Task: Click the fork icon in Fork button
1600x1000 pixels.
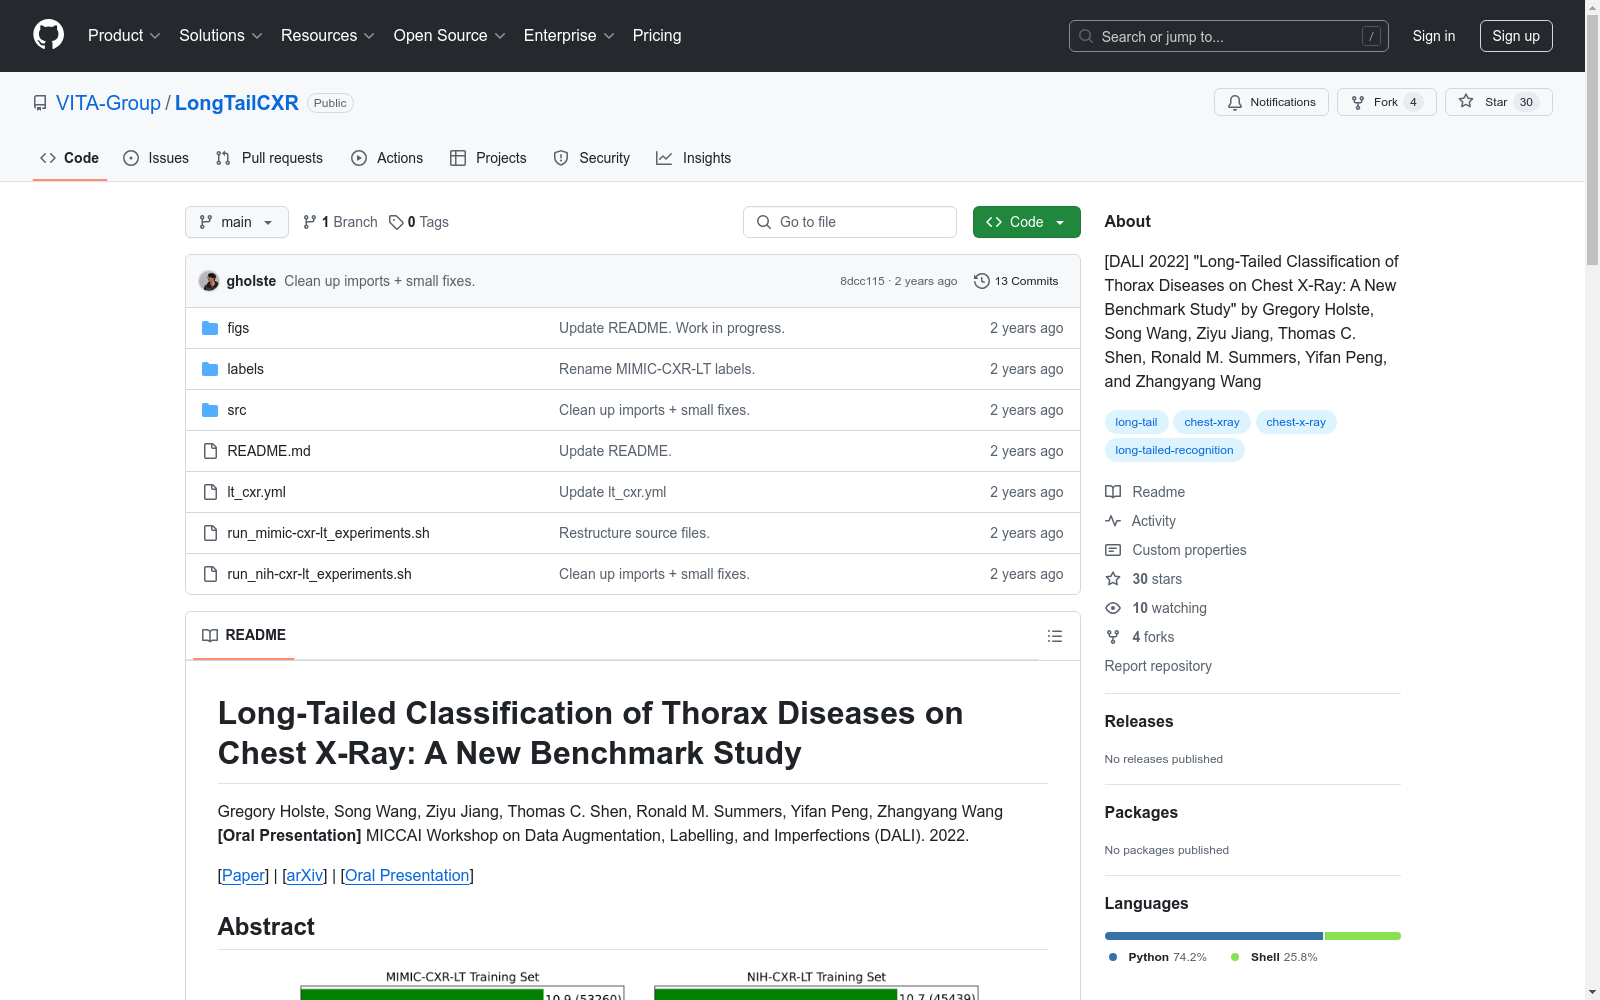Action: point(1358,102)
